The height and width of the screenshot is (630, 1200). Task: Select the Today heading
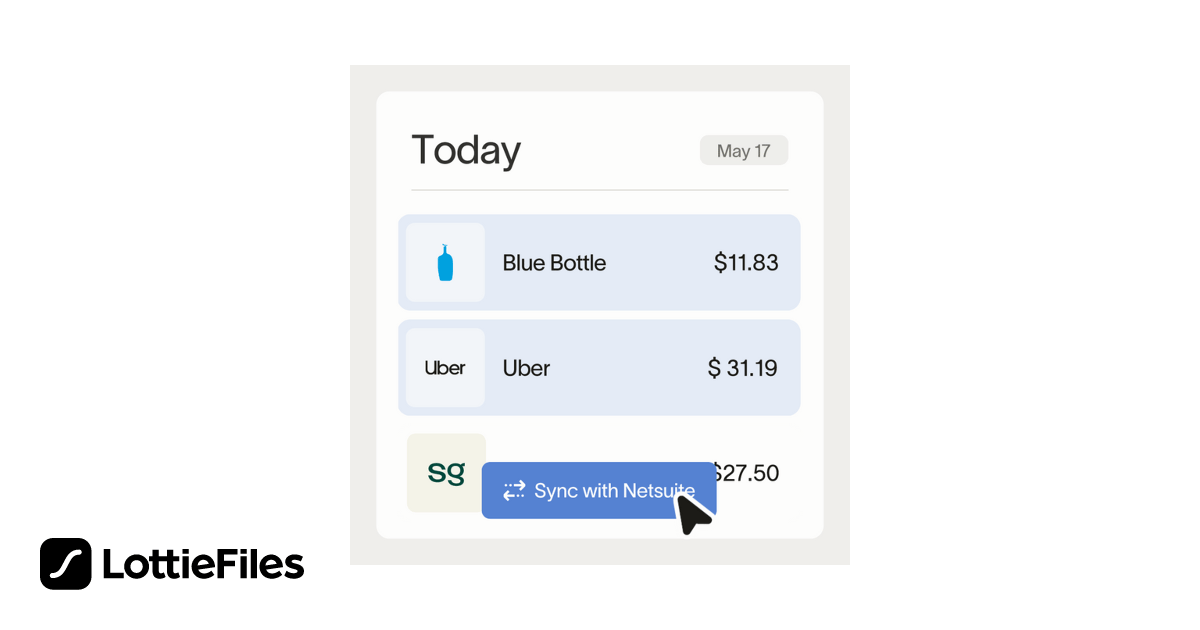click(466, 150)
